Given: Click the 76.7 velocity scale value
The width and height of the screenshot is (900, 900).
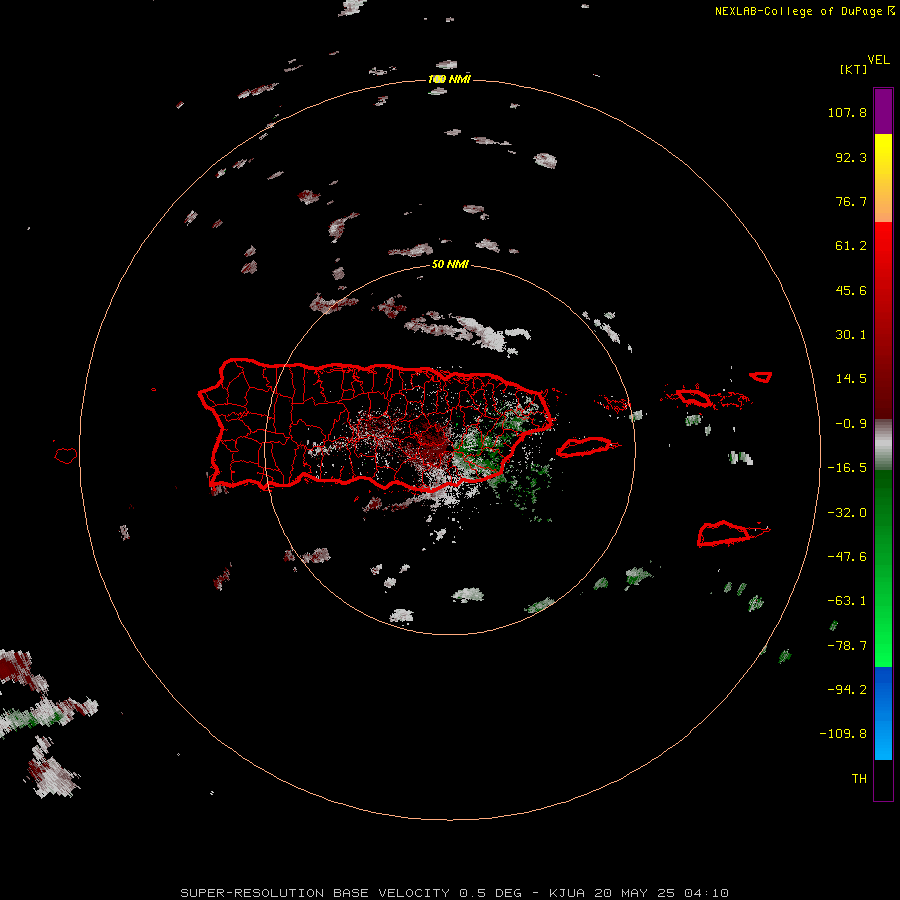Looking at the screenshot, I should click(x=851, y=201).
